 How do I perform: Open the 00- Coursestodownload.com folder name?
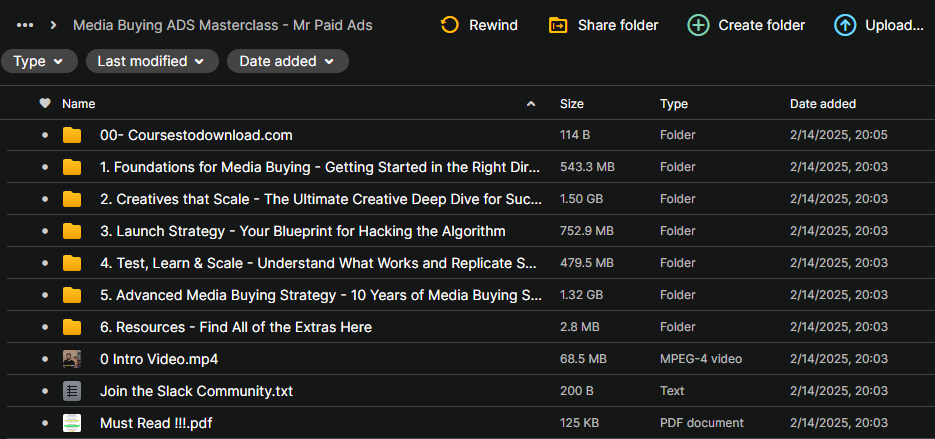pos(196,135)
